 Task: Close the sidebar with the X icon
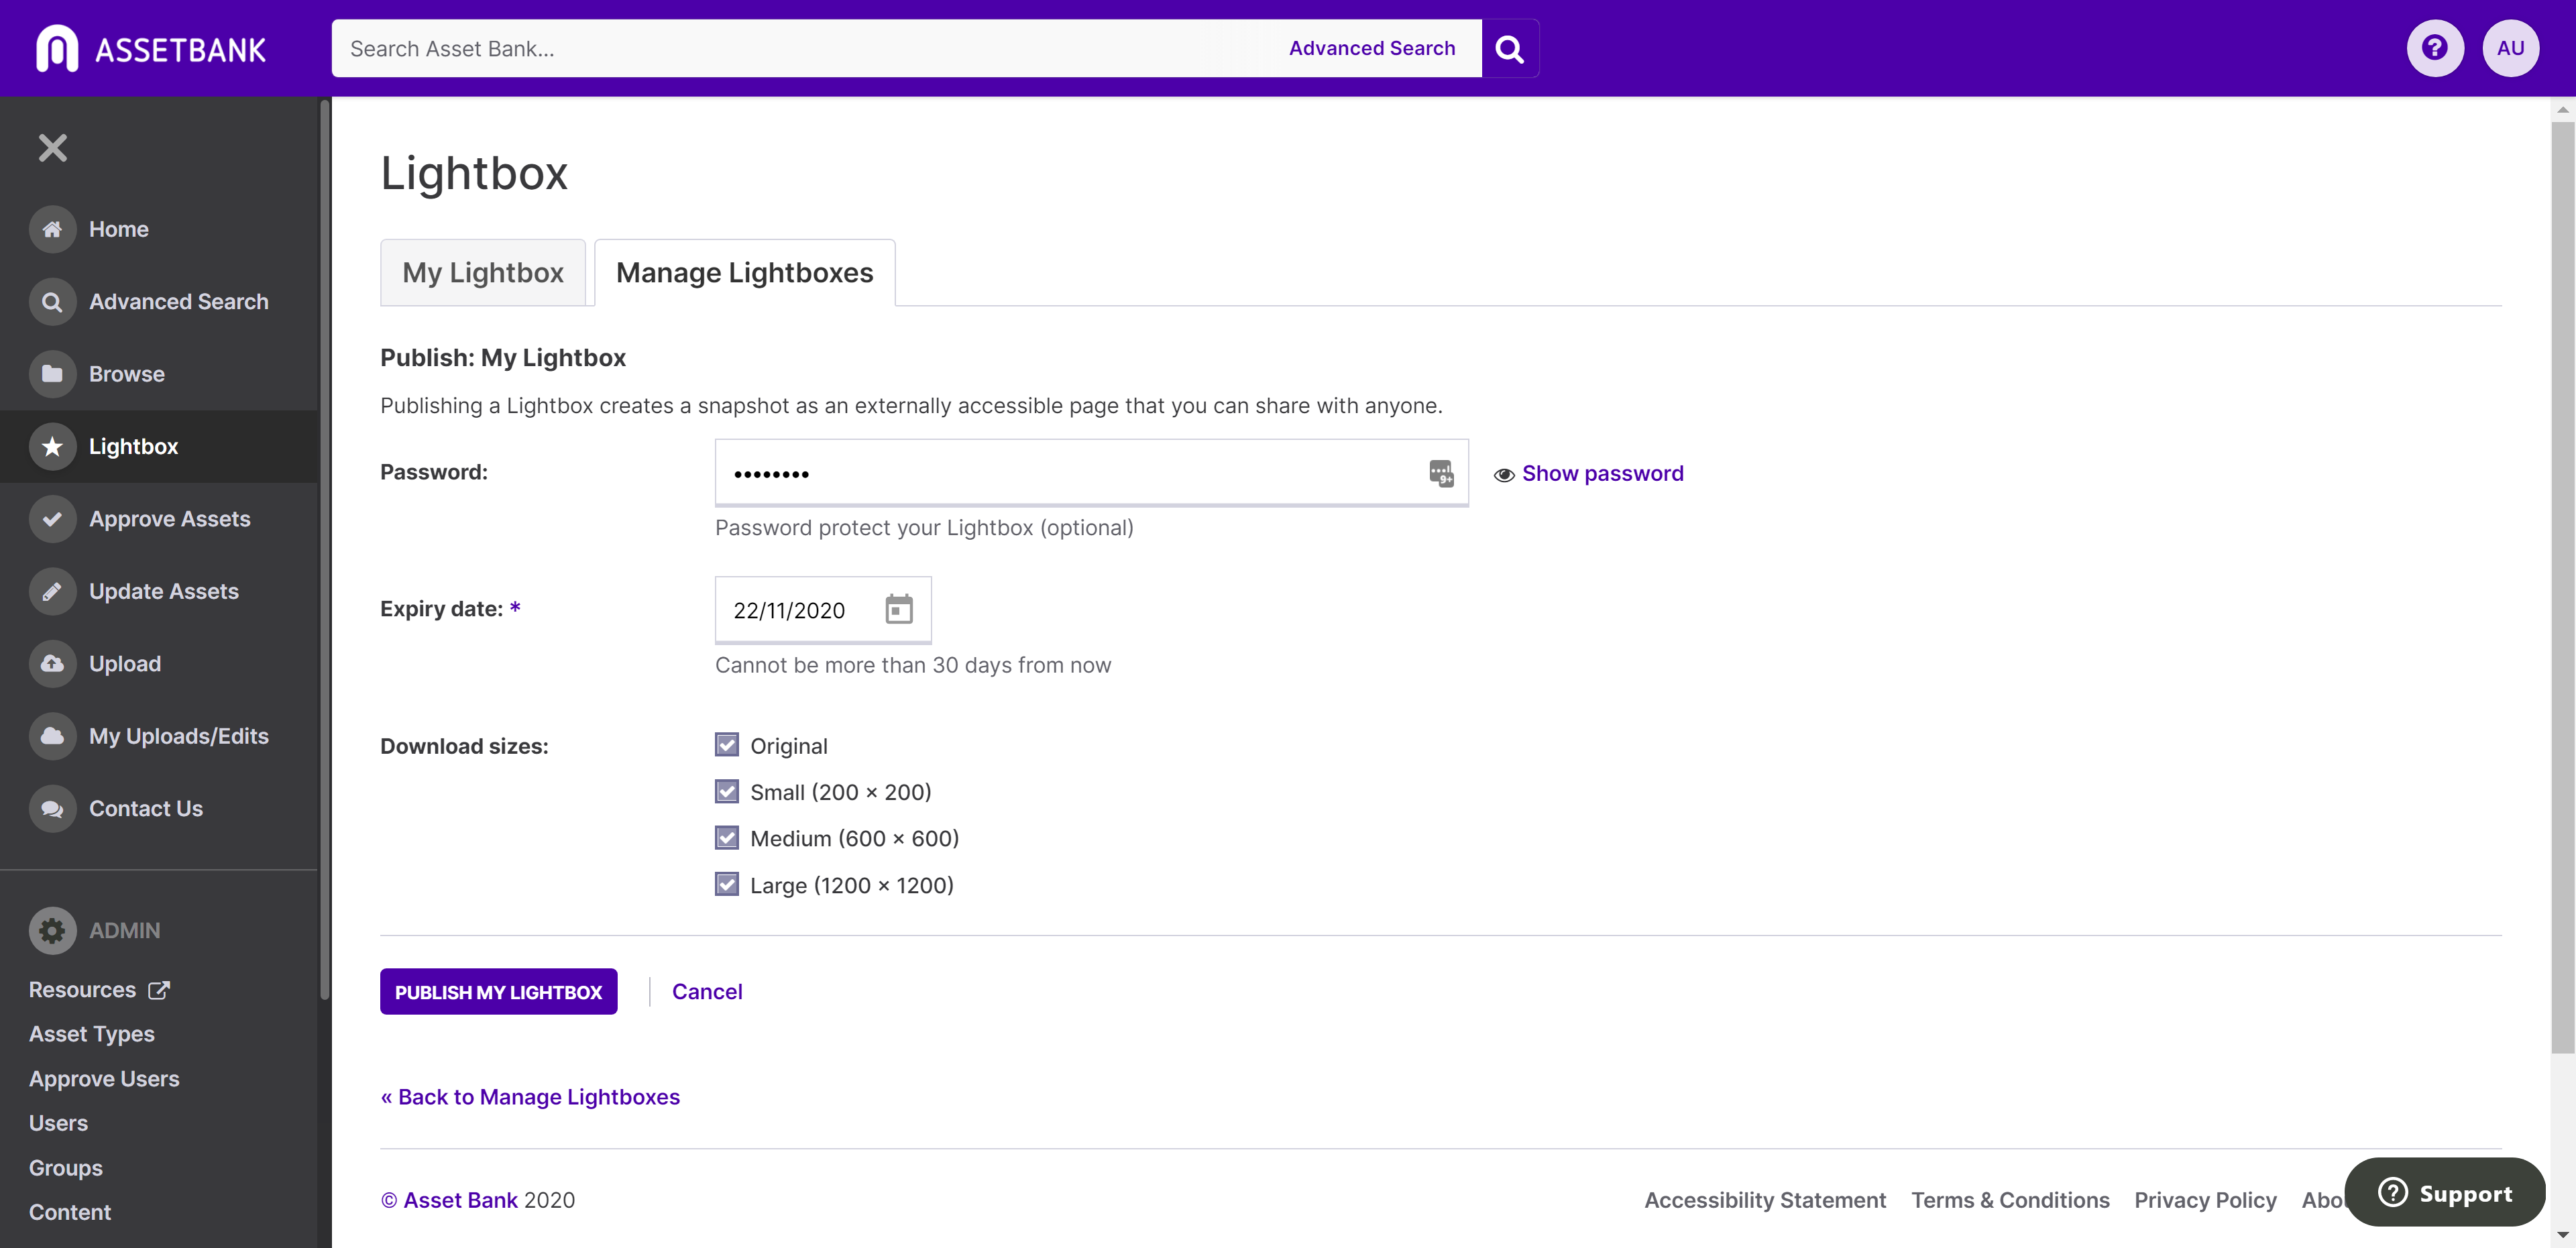[53, 148]
